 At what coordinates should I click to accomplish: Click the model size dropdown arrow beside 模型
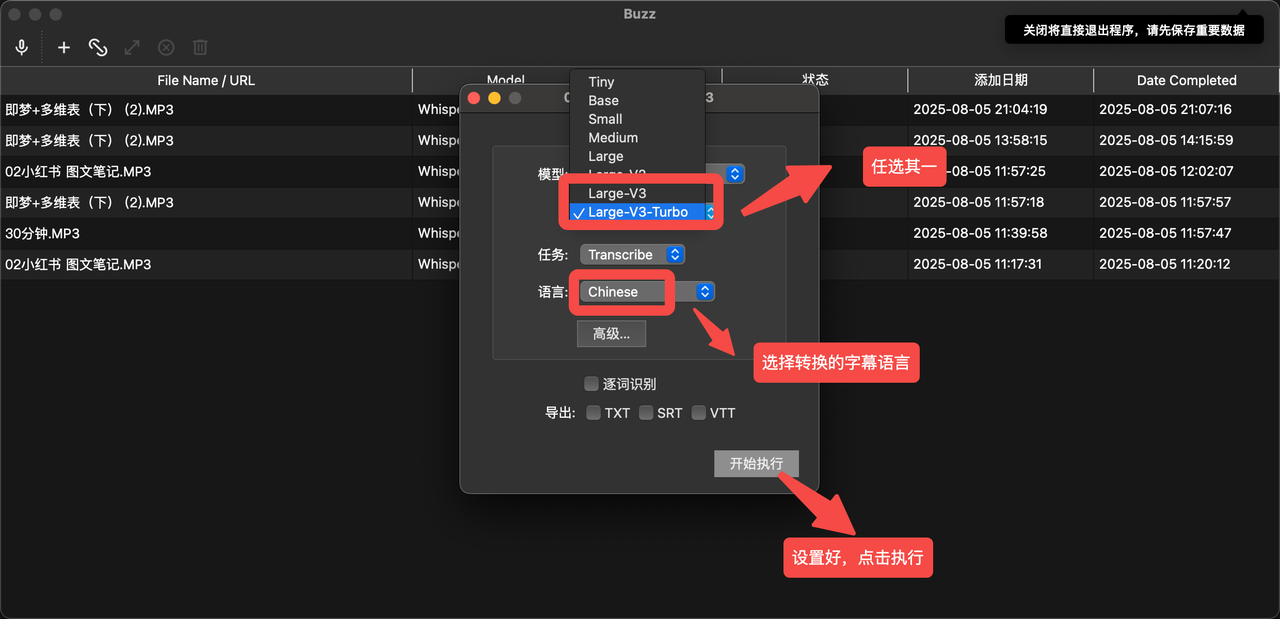[735, 174]
